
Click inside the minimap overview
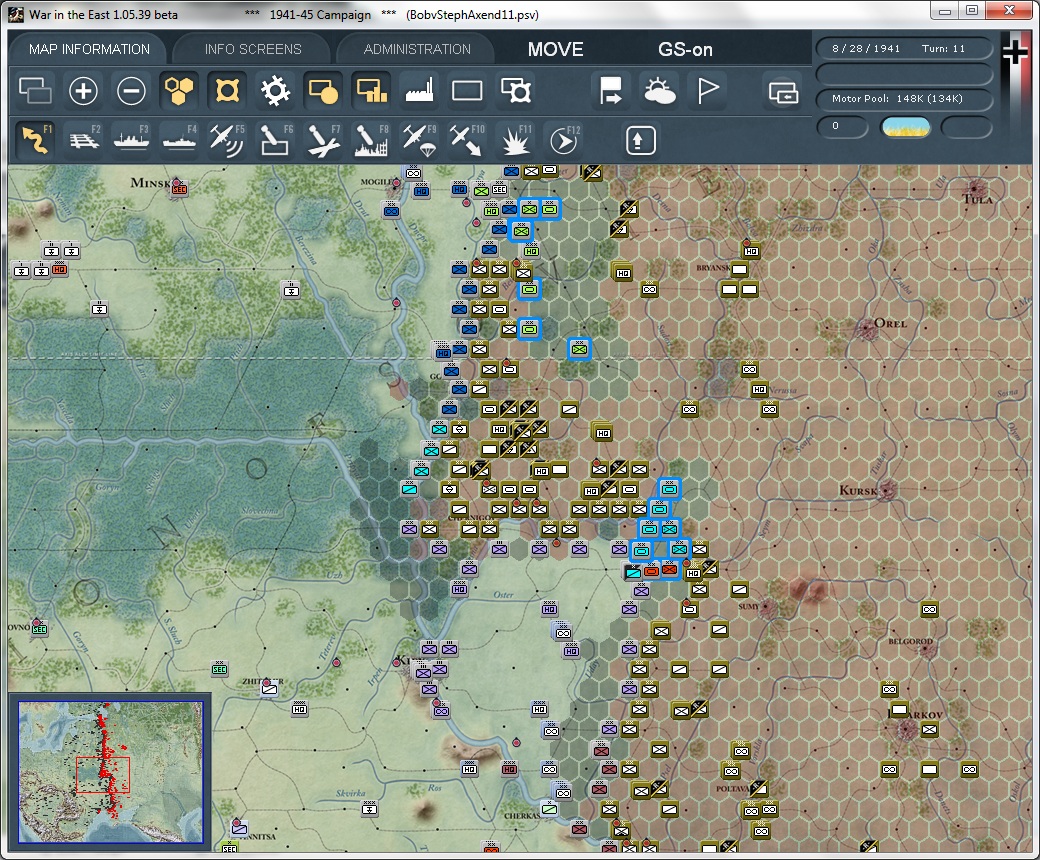coord(110,772)
